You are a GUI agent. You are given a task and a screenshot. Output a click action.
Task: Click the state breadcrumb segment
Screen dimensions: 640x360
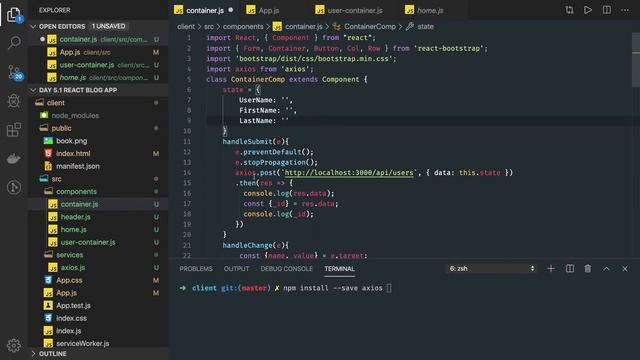coord(425,27)
